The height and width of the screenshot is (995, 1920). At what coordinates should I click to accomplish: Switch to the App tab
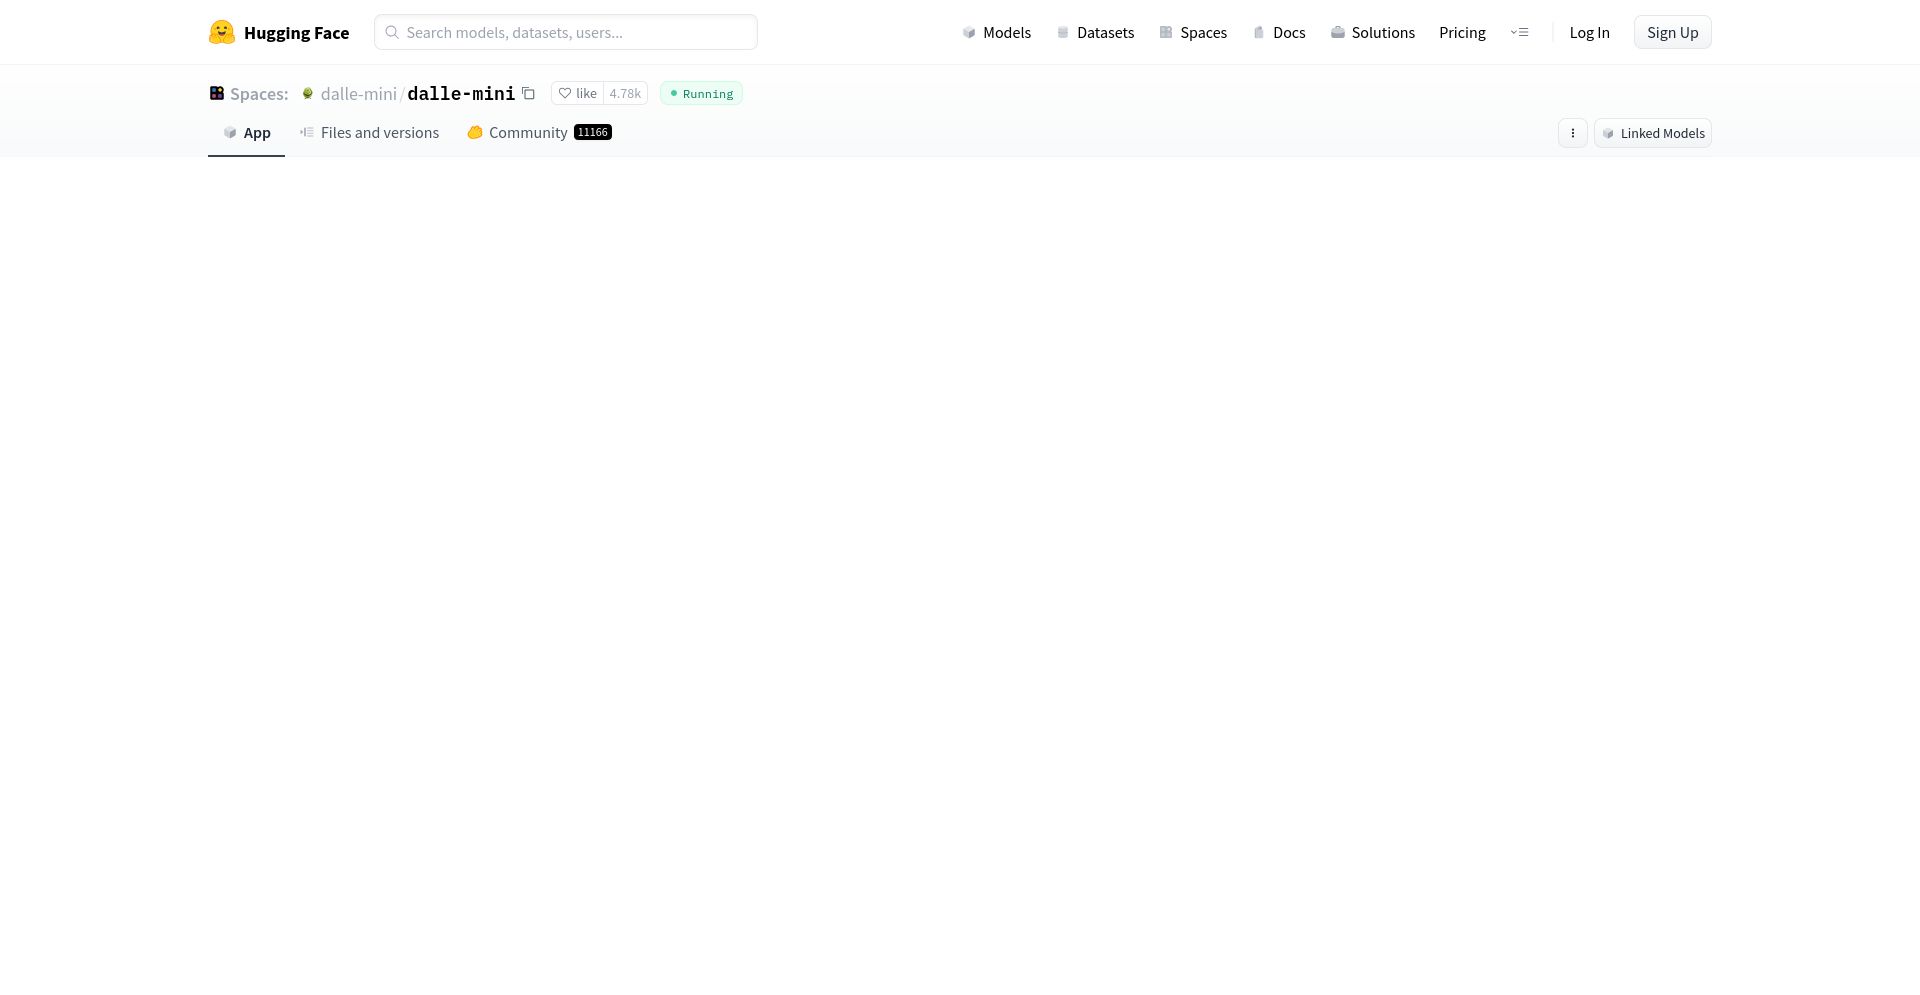coord(247,133)
